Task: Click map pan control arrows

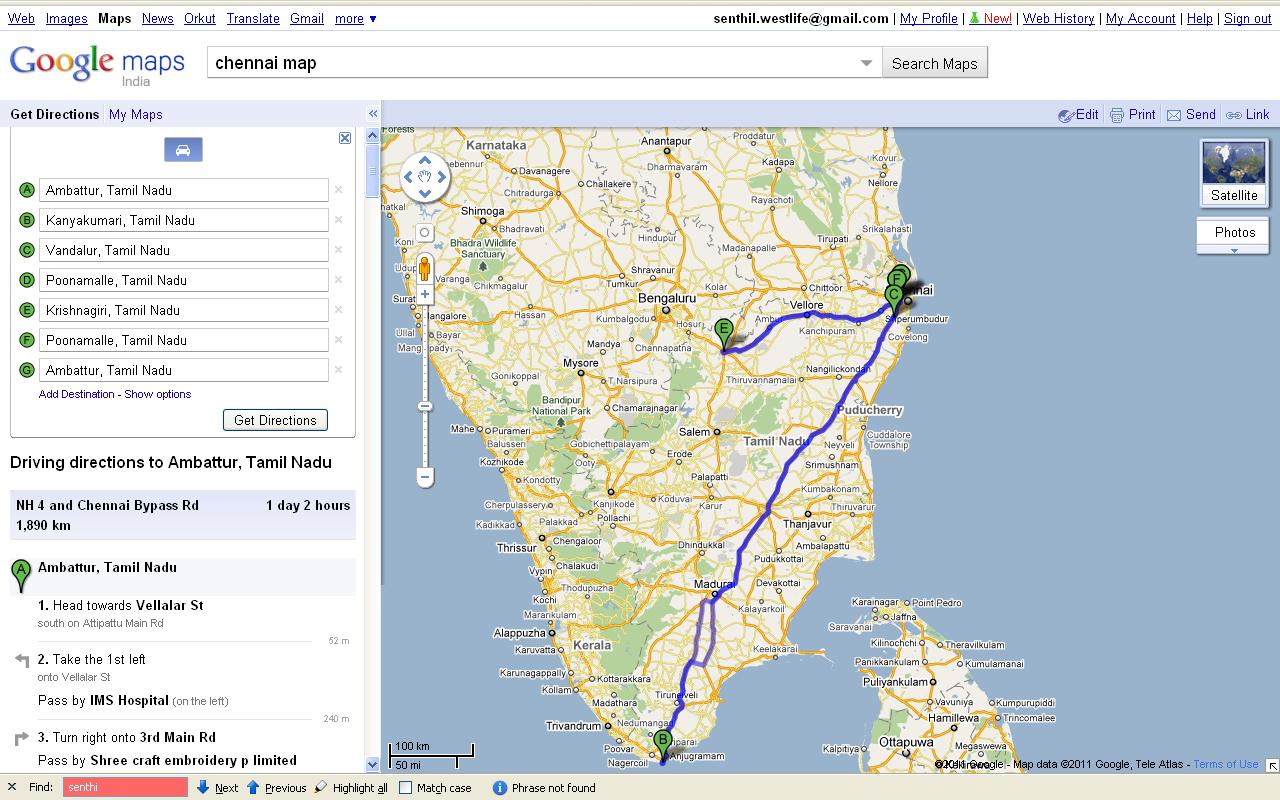Action: coord(425,178)
